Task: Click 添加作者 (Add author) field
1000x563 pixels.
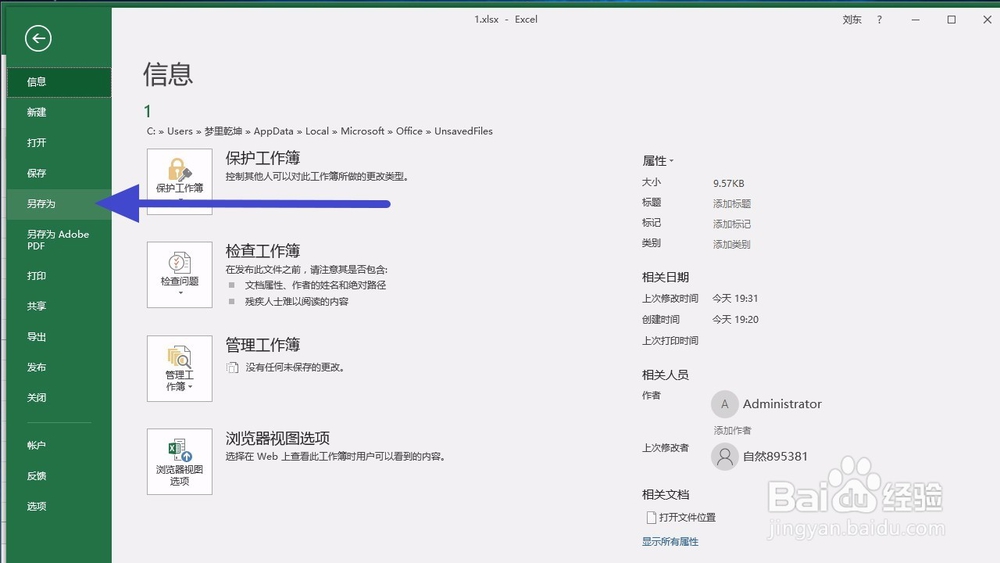Action: click(x=732, y=430)
